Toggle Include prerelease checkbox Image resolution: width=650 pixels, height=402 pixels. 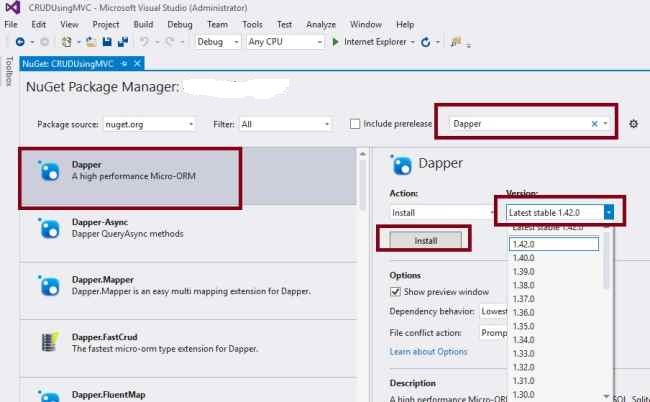point(355,124)
